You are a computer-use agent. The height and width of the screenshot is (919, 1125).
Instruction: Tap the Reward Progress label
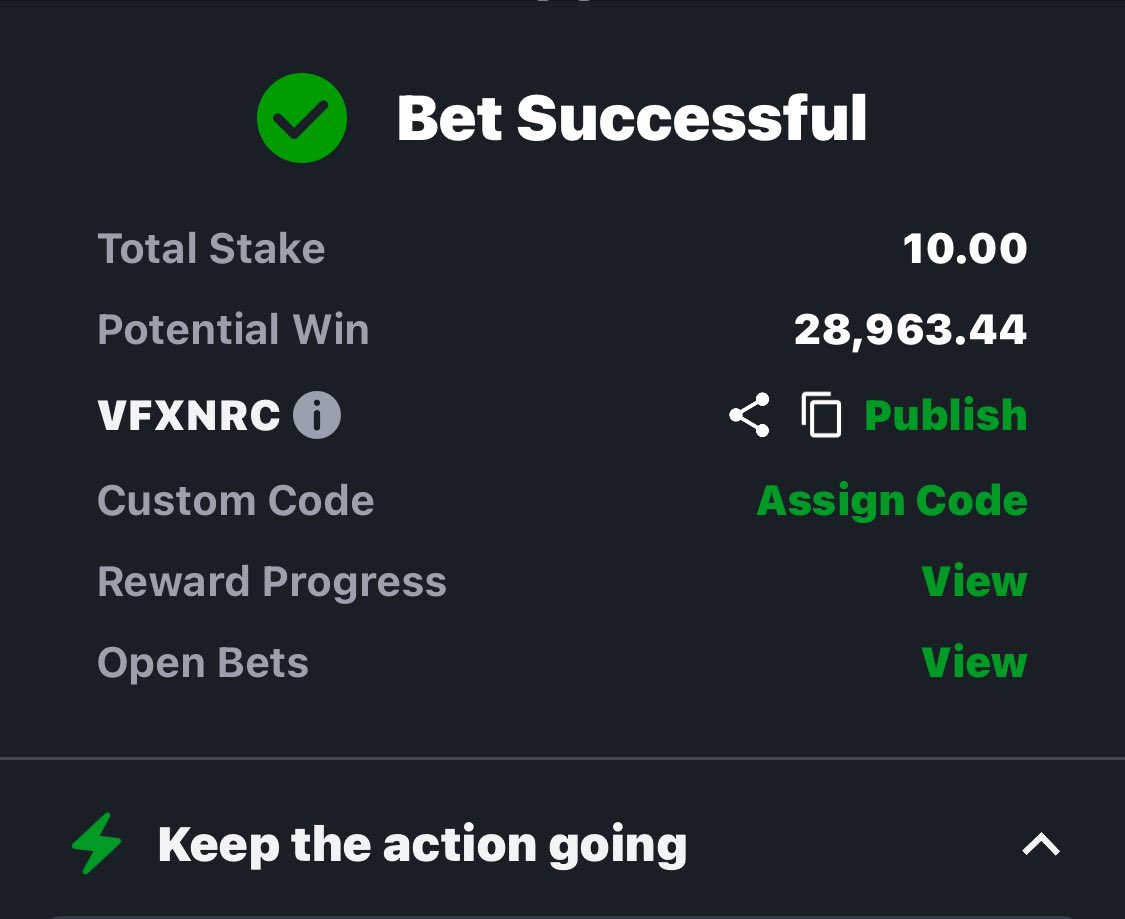click(x=272, y=582)
